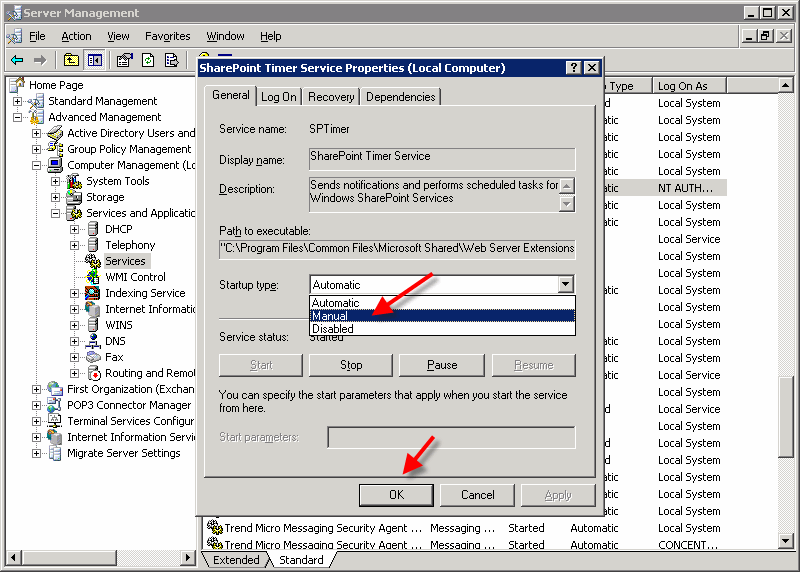Click the Storage icon in tree
The image size is (800, 572).
coord(74,197)
